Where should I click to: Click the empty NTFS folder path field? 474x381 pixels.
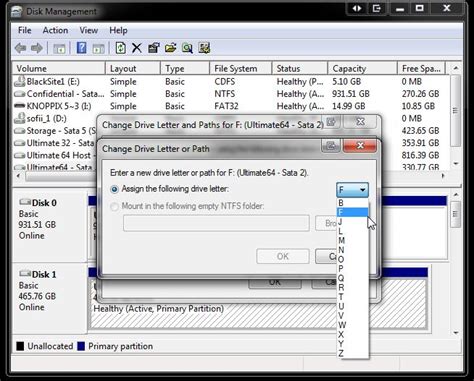216,223
